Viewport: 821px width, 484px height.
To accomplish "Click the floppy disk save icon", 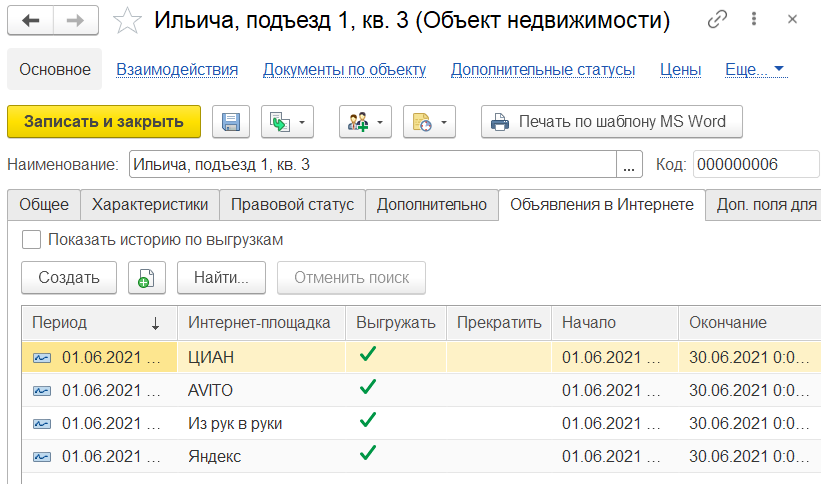I will pos(231,122).
